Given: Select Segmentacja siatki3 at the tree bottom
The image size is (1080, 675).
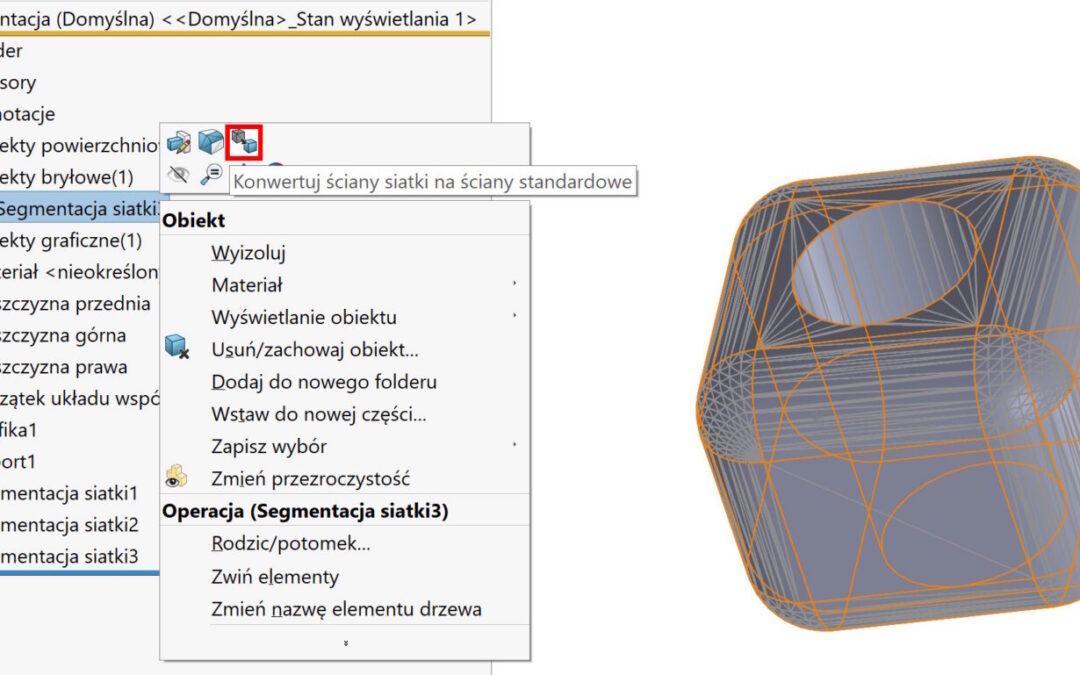Looking at the screenshot, I should coord(68,557).
